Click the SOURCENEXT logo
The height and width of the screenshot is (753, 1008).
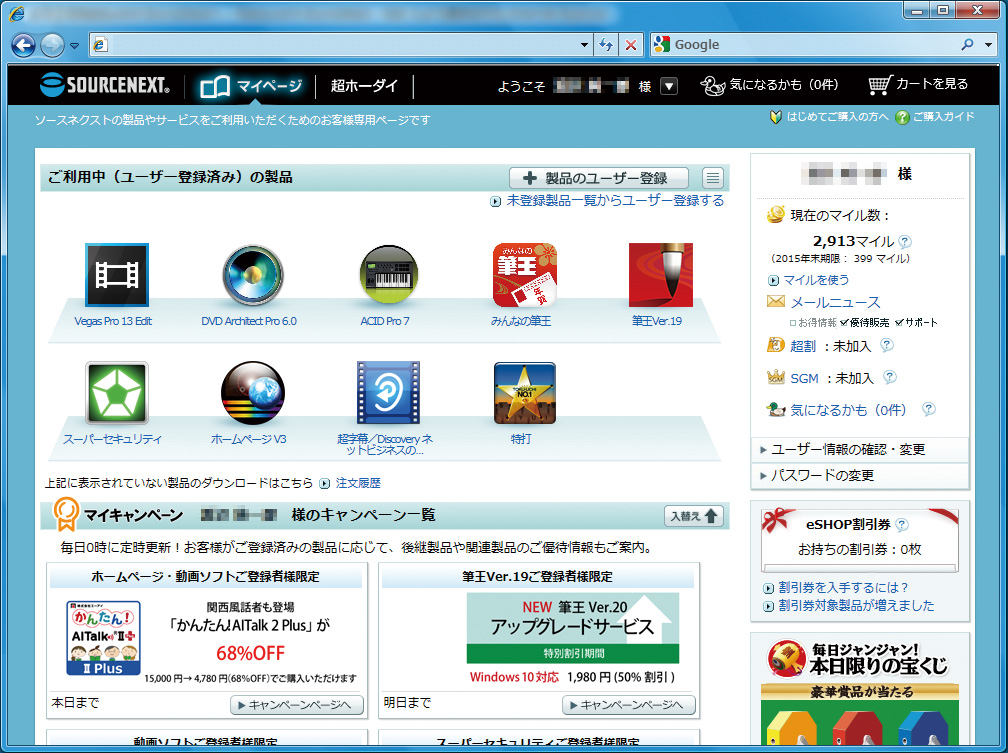pos(104,85)
